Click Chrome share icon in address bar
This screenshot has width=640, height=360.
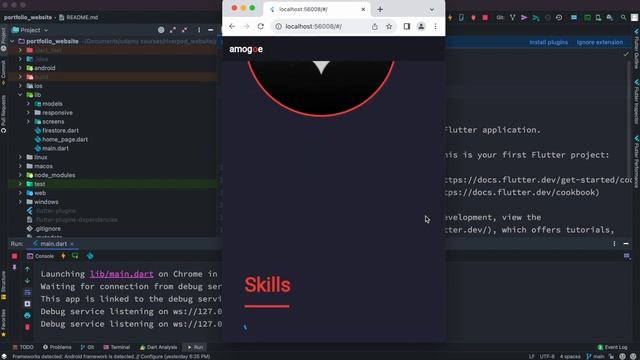(x=375, y=27)
